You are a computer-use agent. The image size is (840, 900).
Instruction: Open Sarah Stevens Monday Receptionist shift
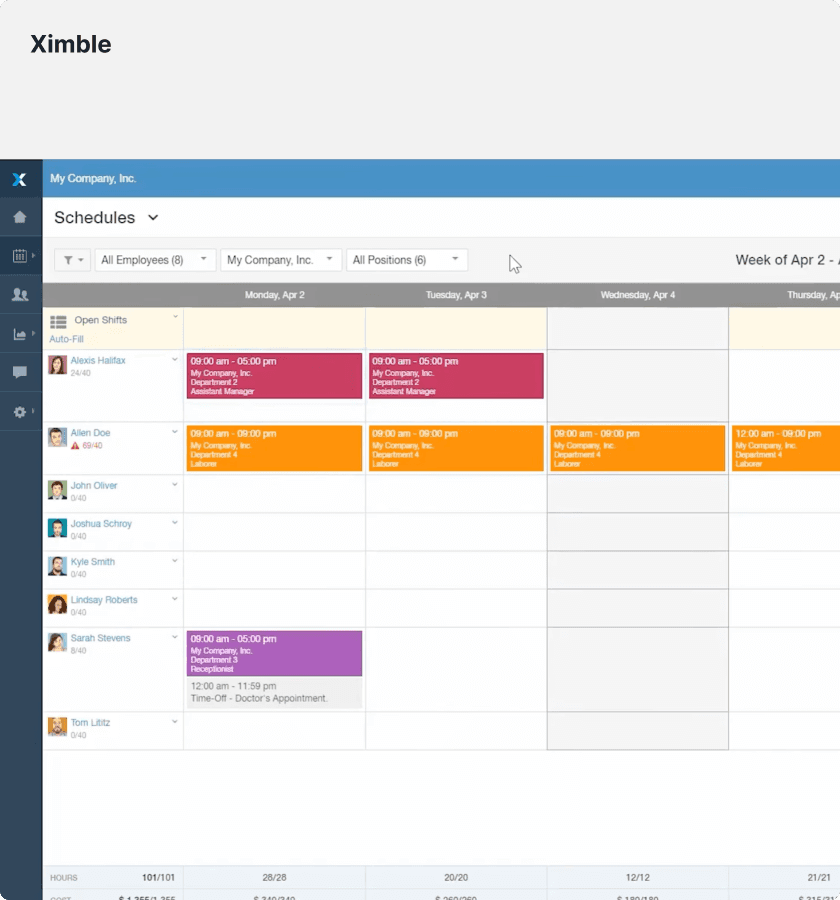[x=274, y=654]
